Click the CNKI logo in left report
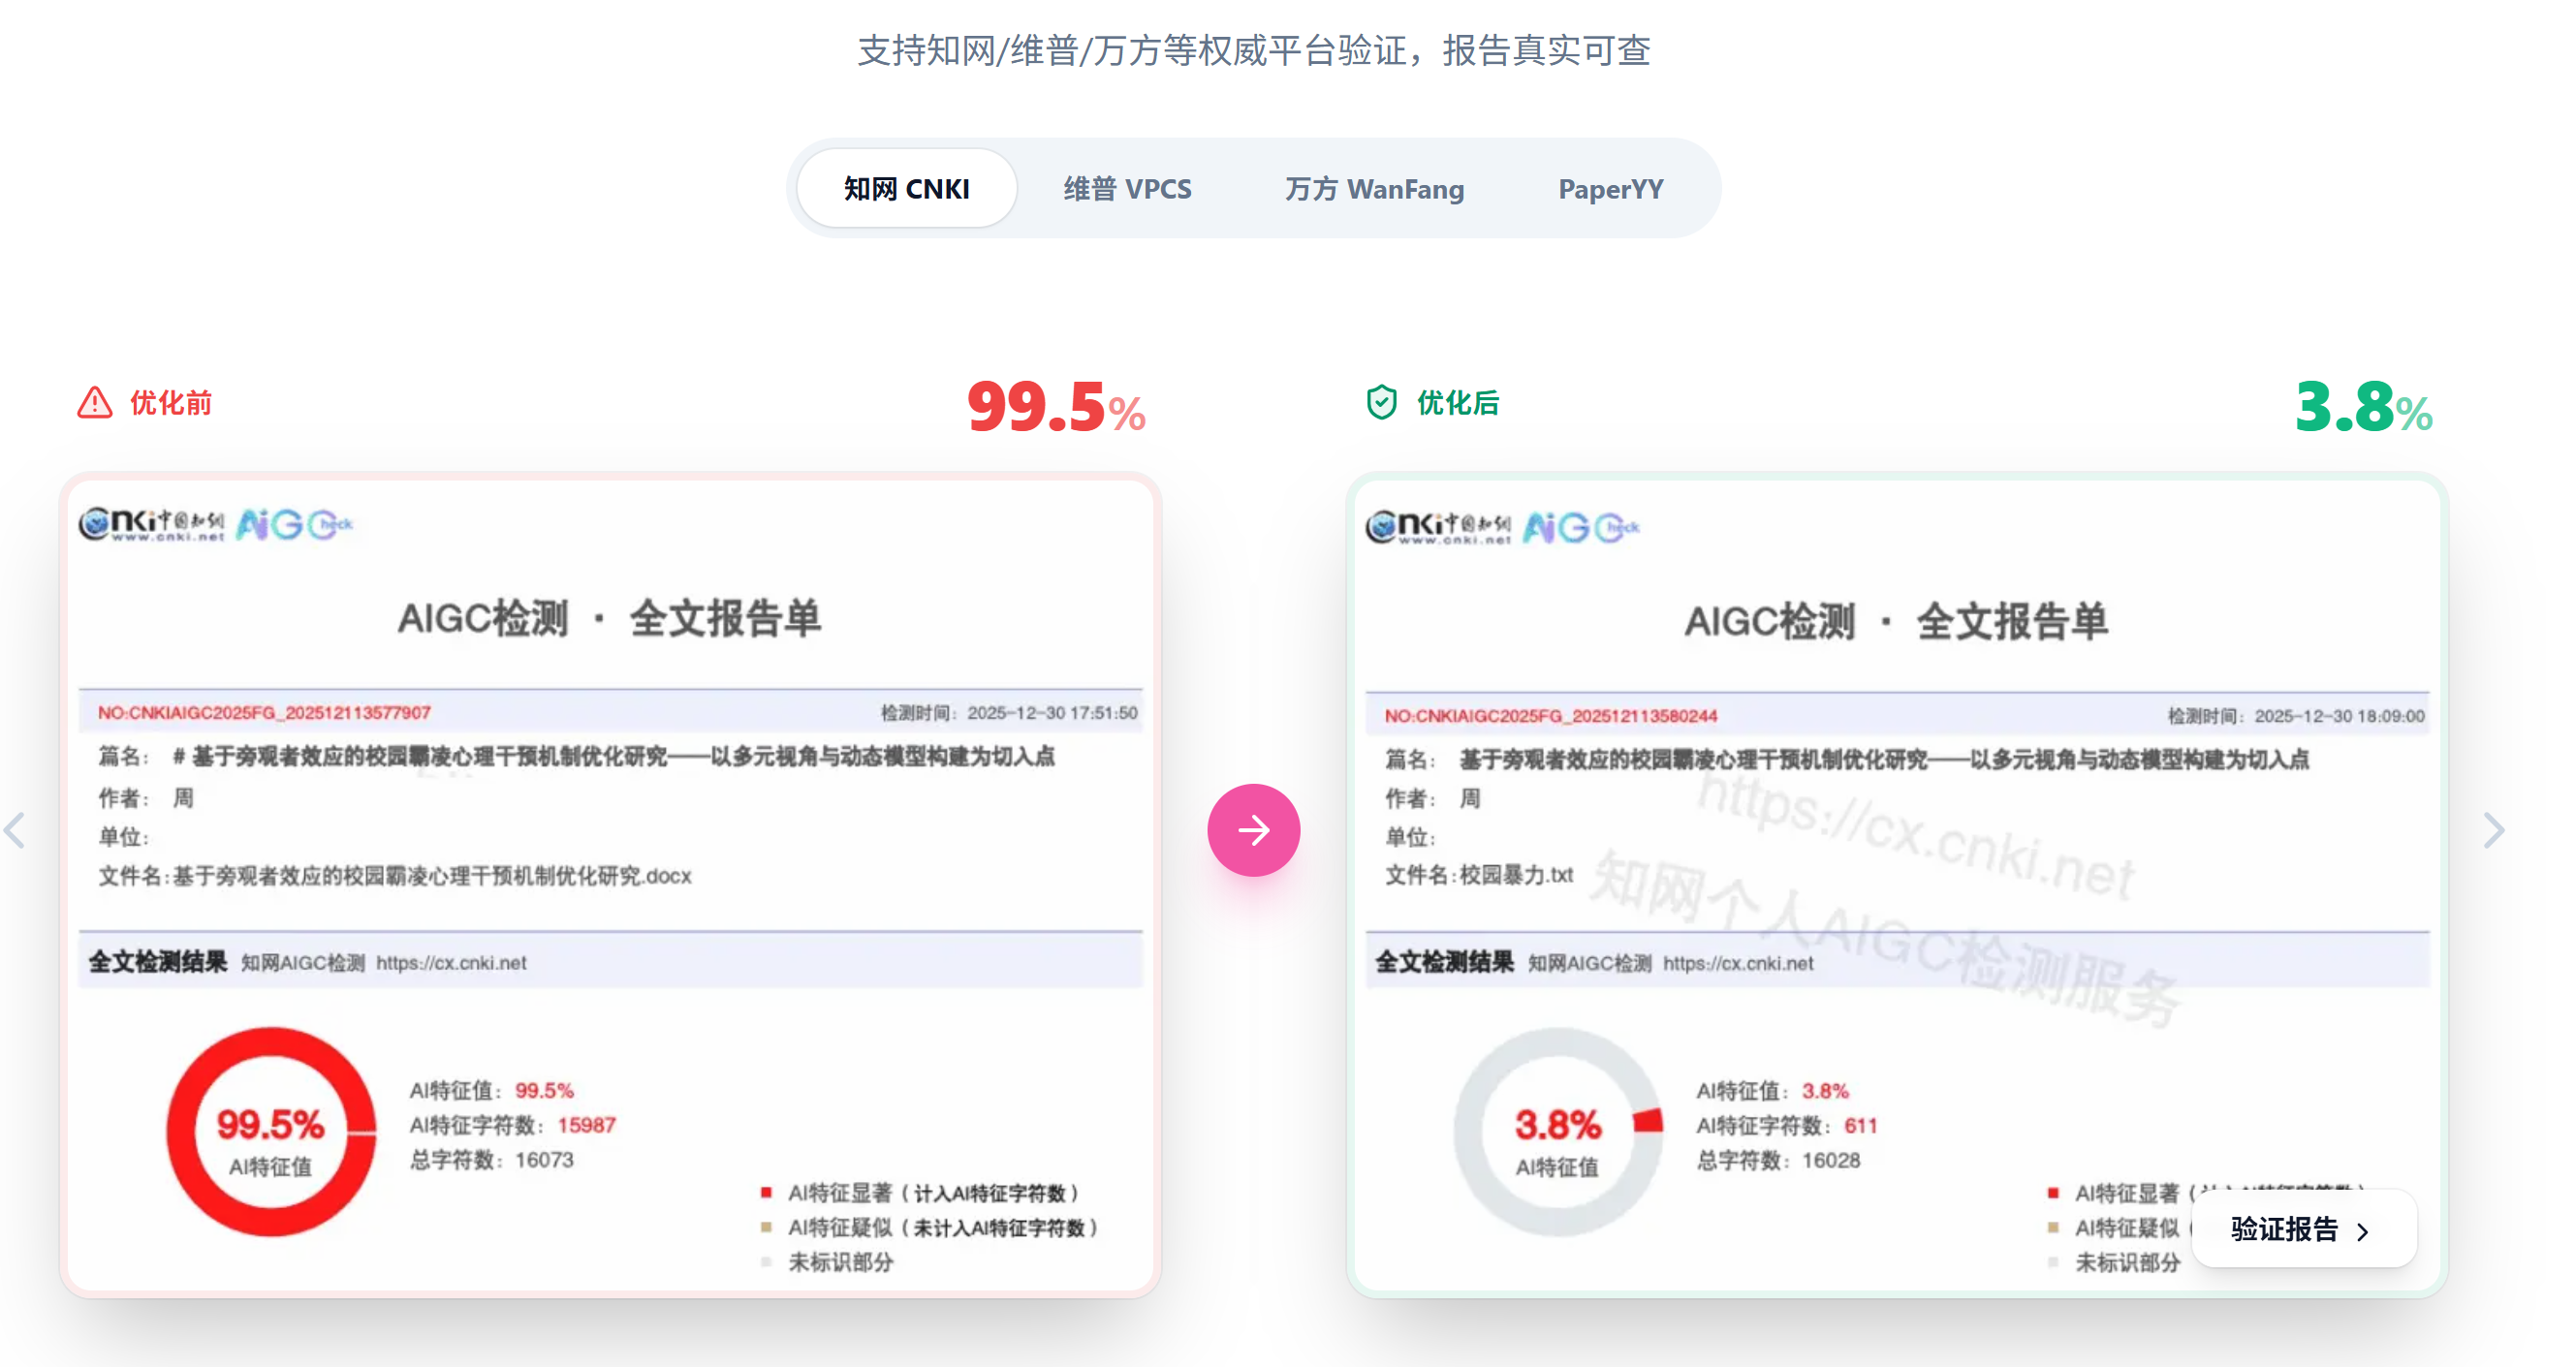This screenshot has height=1367, width=2576. (151, 523)
